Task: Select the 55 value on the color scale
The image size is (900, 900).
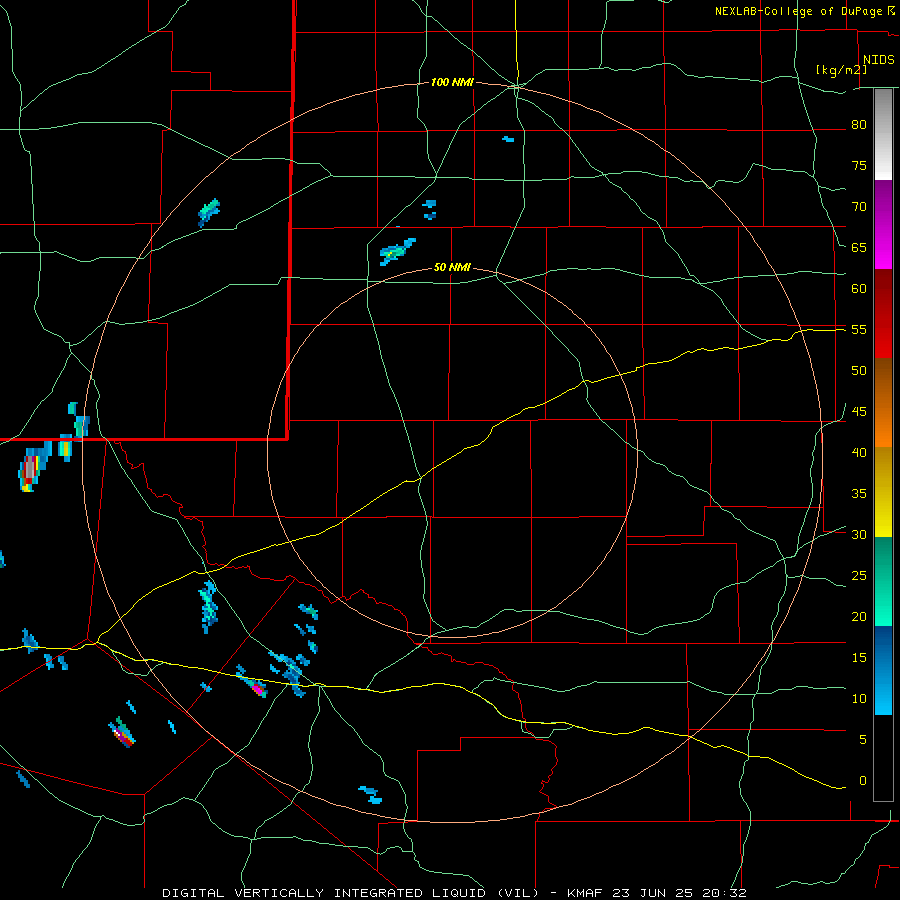Action: (859, 329)
